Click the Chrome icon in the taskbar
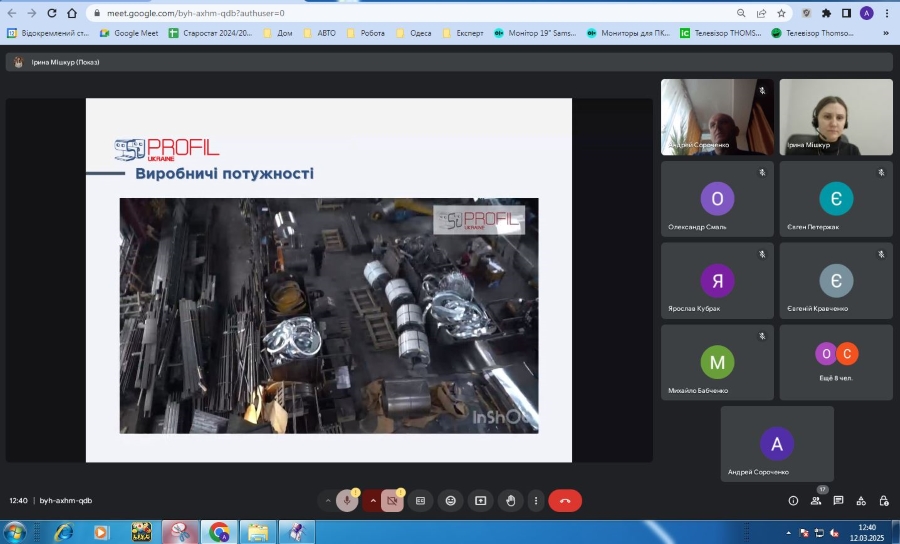 (219, 531)
